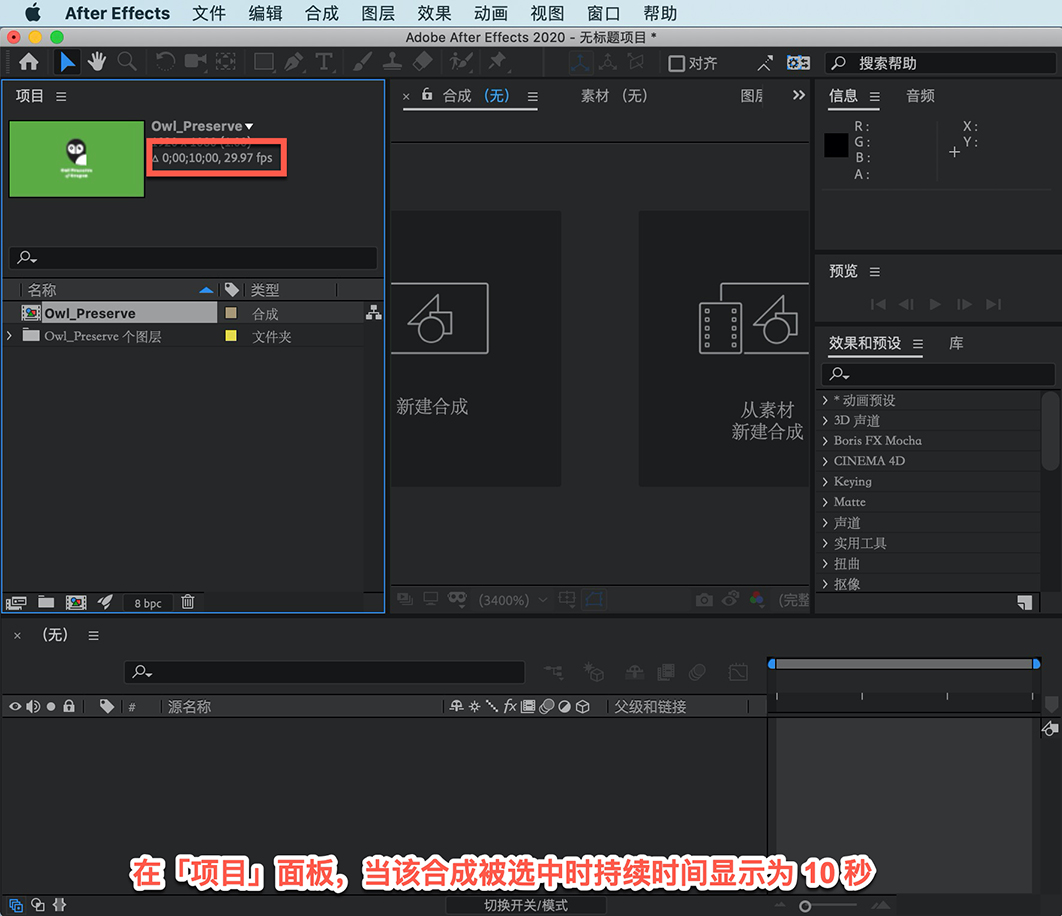Click 切换开关/模式 toggle button
Image resolution: width=1062 pixels, height=916 pixels.
pyautogui.click(x=526, y=905)
